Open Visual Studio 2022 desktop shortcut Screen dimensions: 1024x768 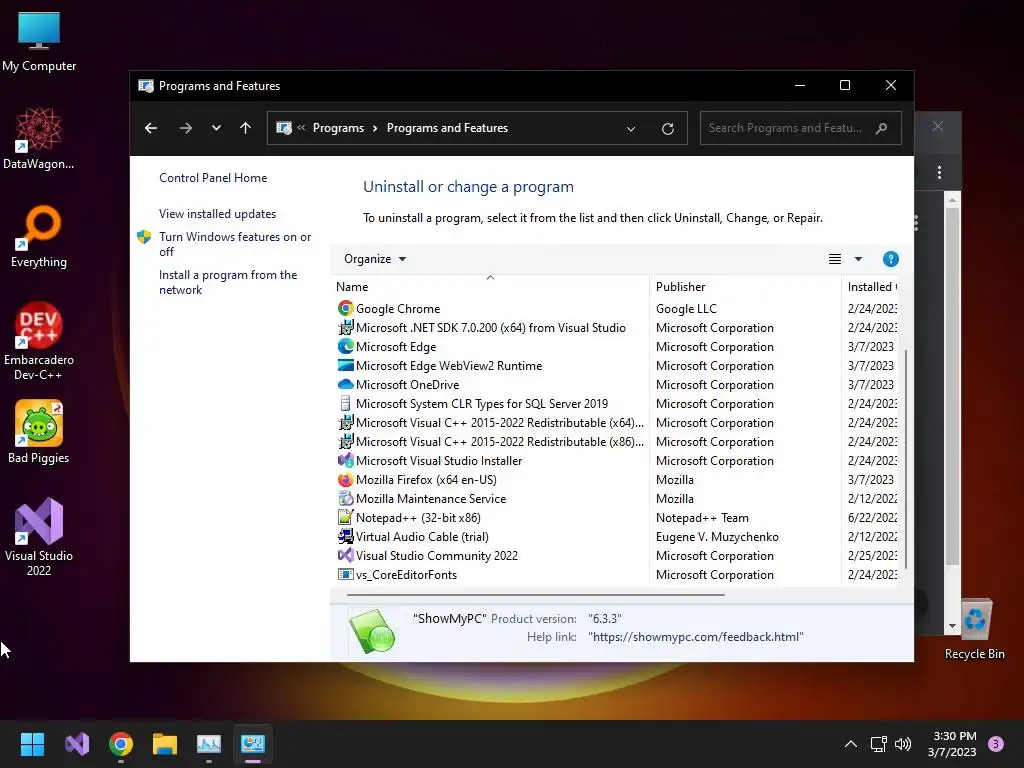(39, 537)
